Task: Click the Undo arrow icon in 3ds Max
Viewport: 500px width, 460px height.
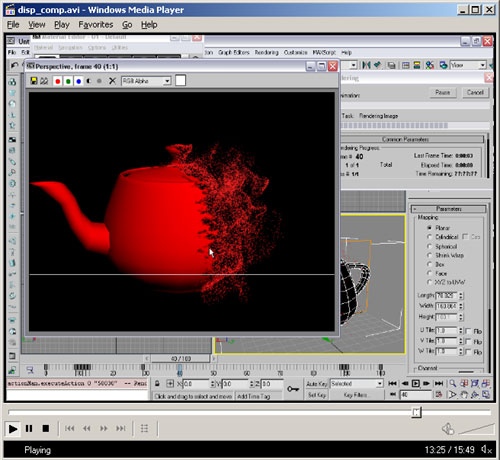Action: (x=14, y=65)
